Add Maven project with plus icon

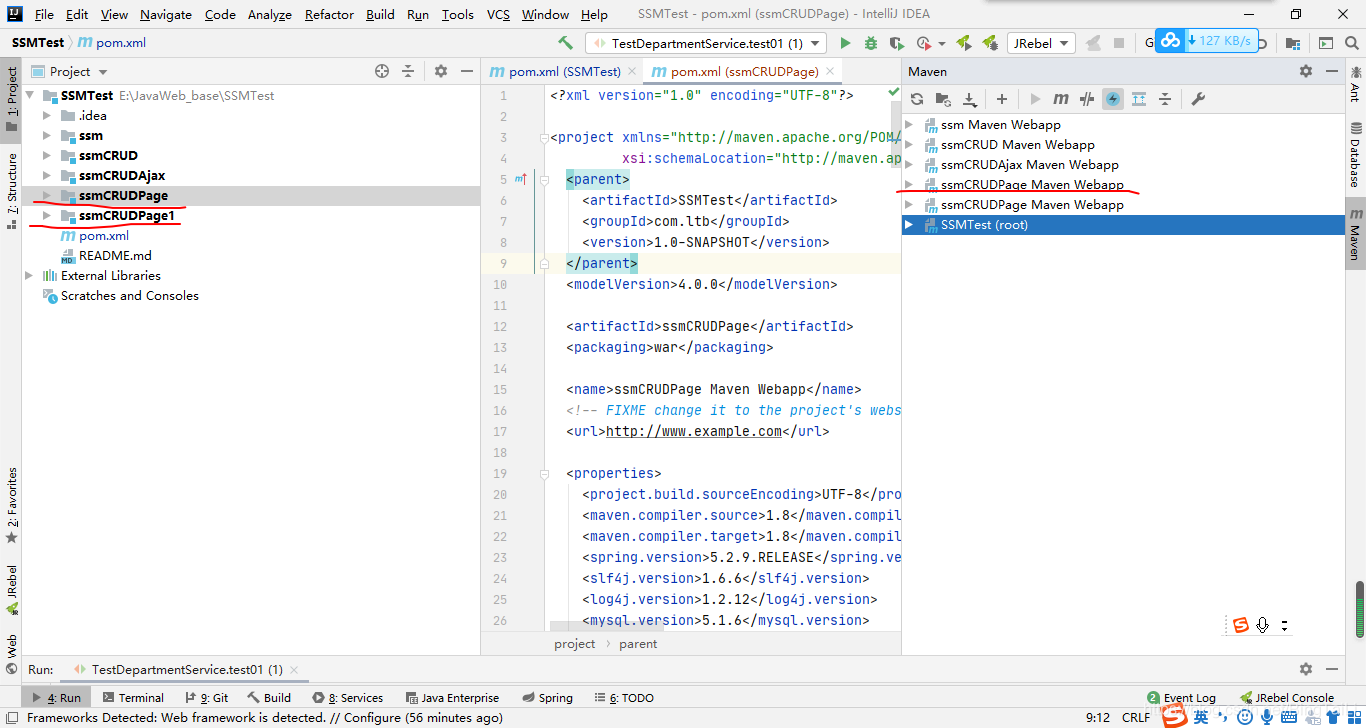[1002, 99]
